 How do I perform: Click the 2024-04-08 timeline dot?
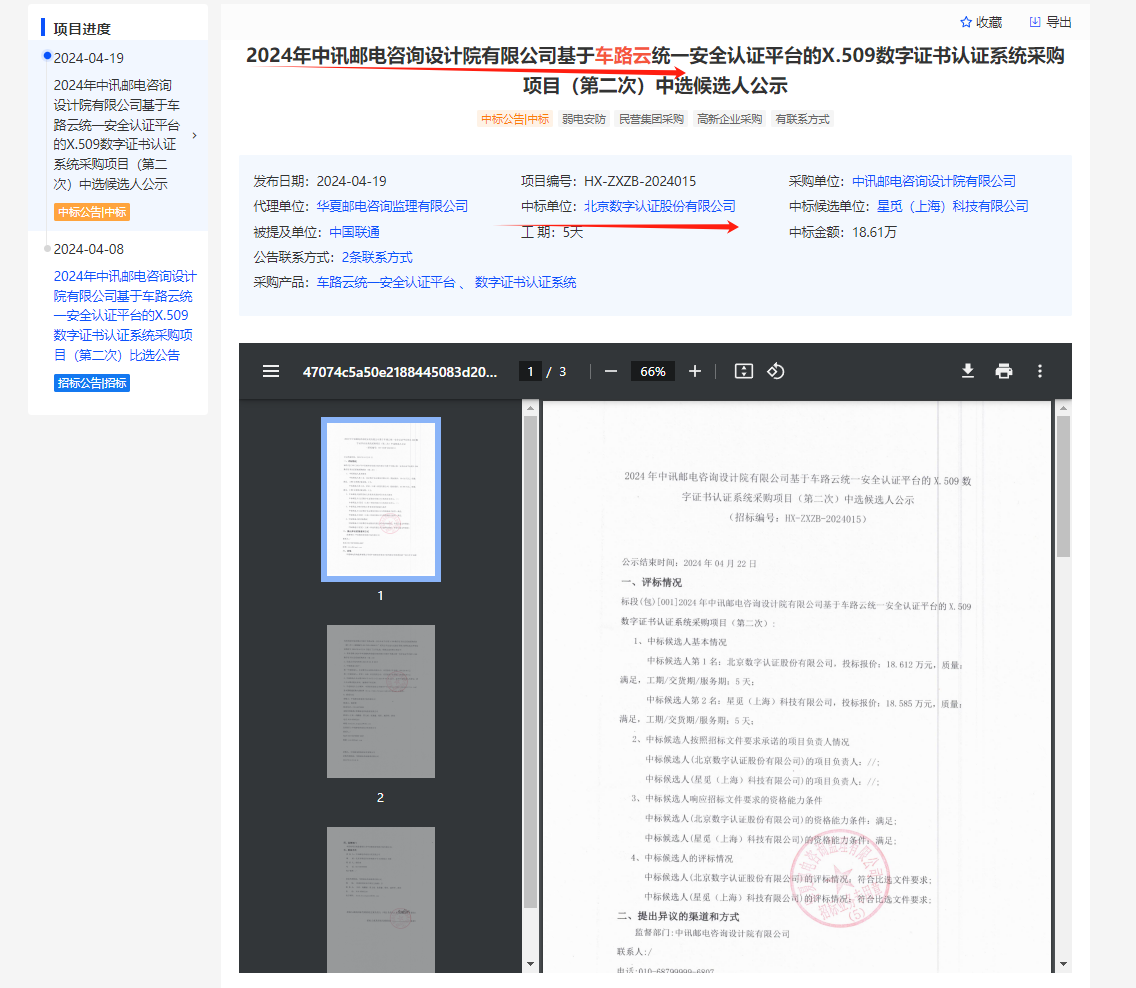pos(47,248)
